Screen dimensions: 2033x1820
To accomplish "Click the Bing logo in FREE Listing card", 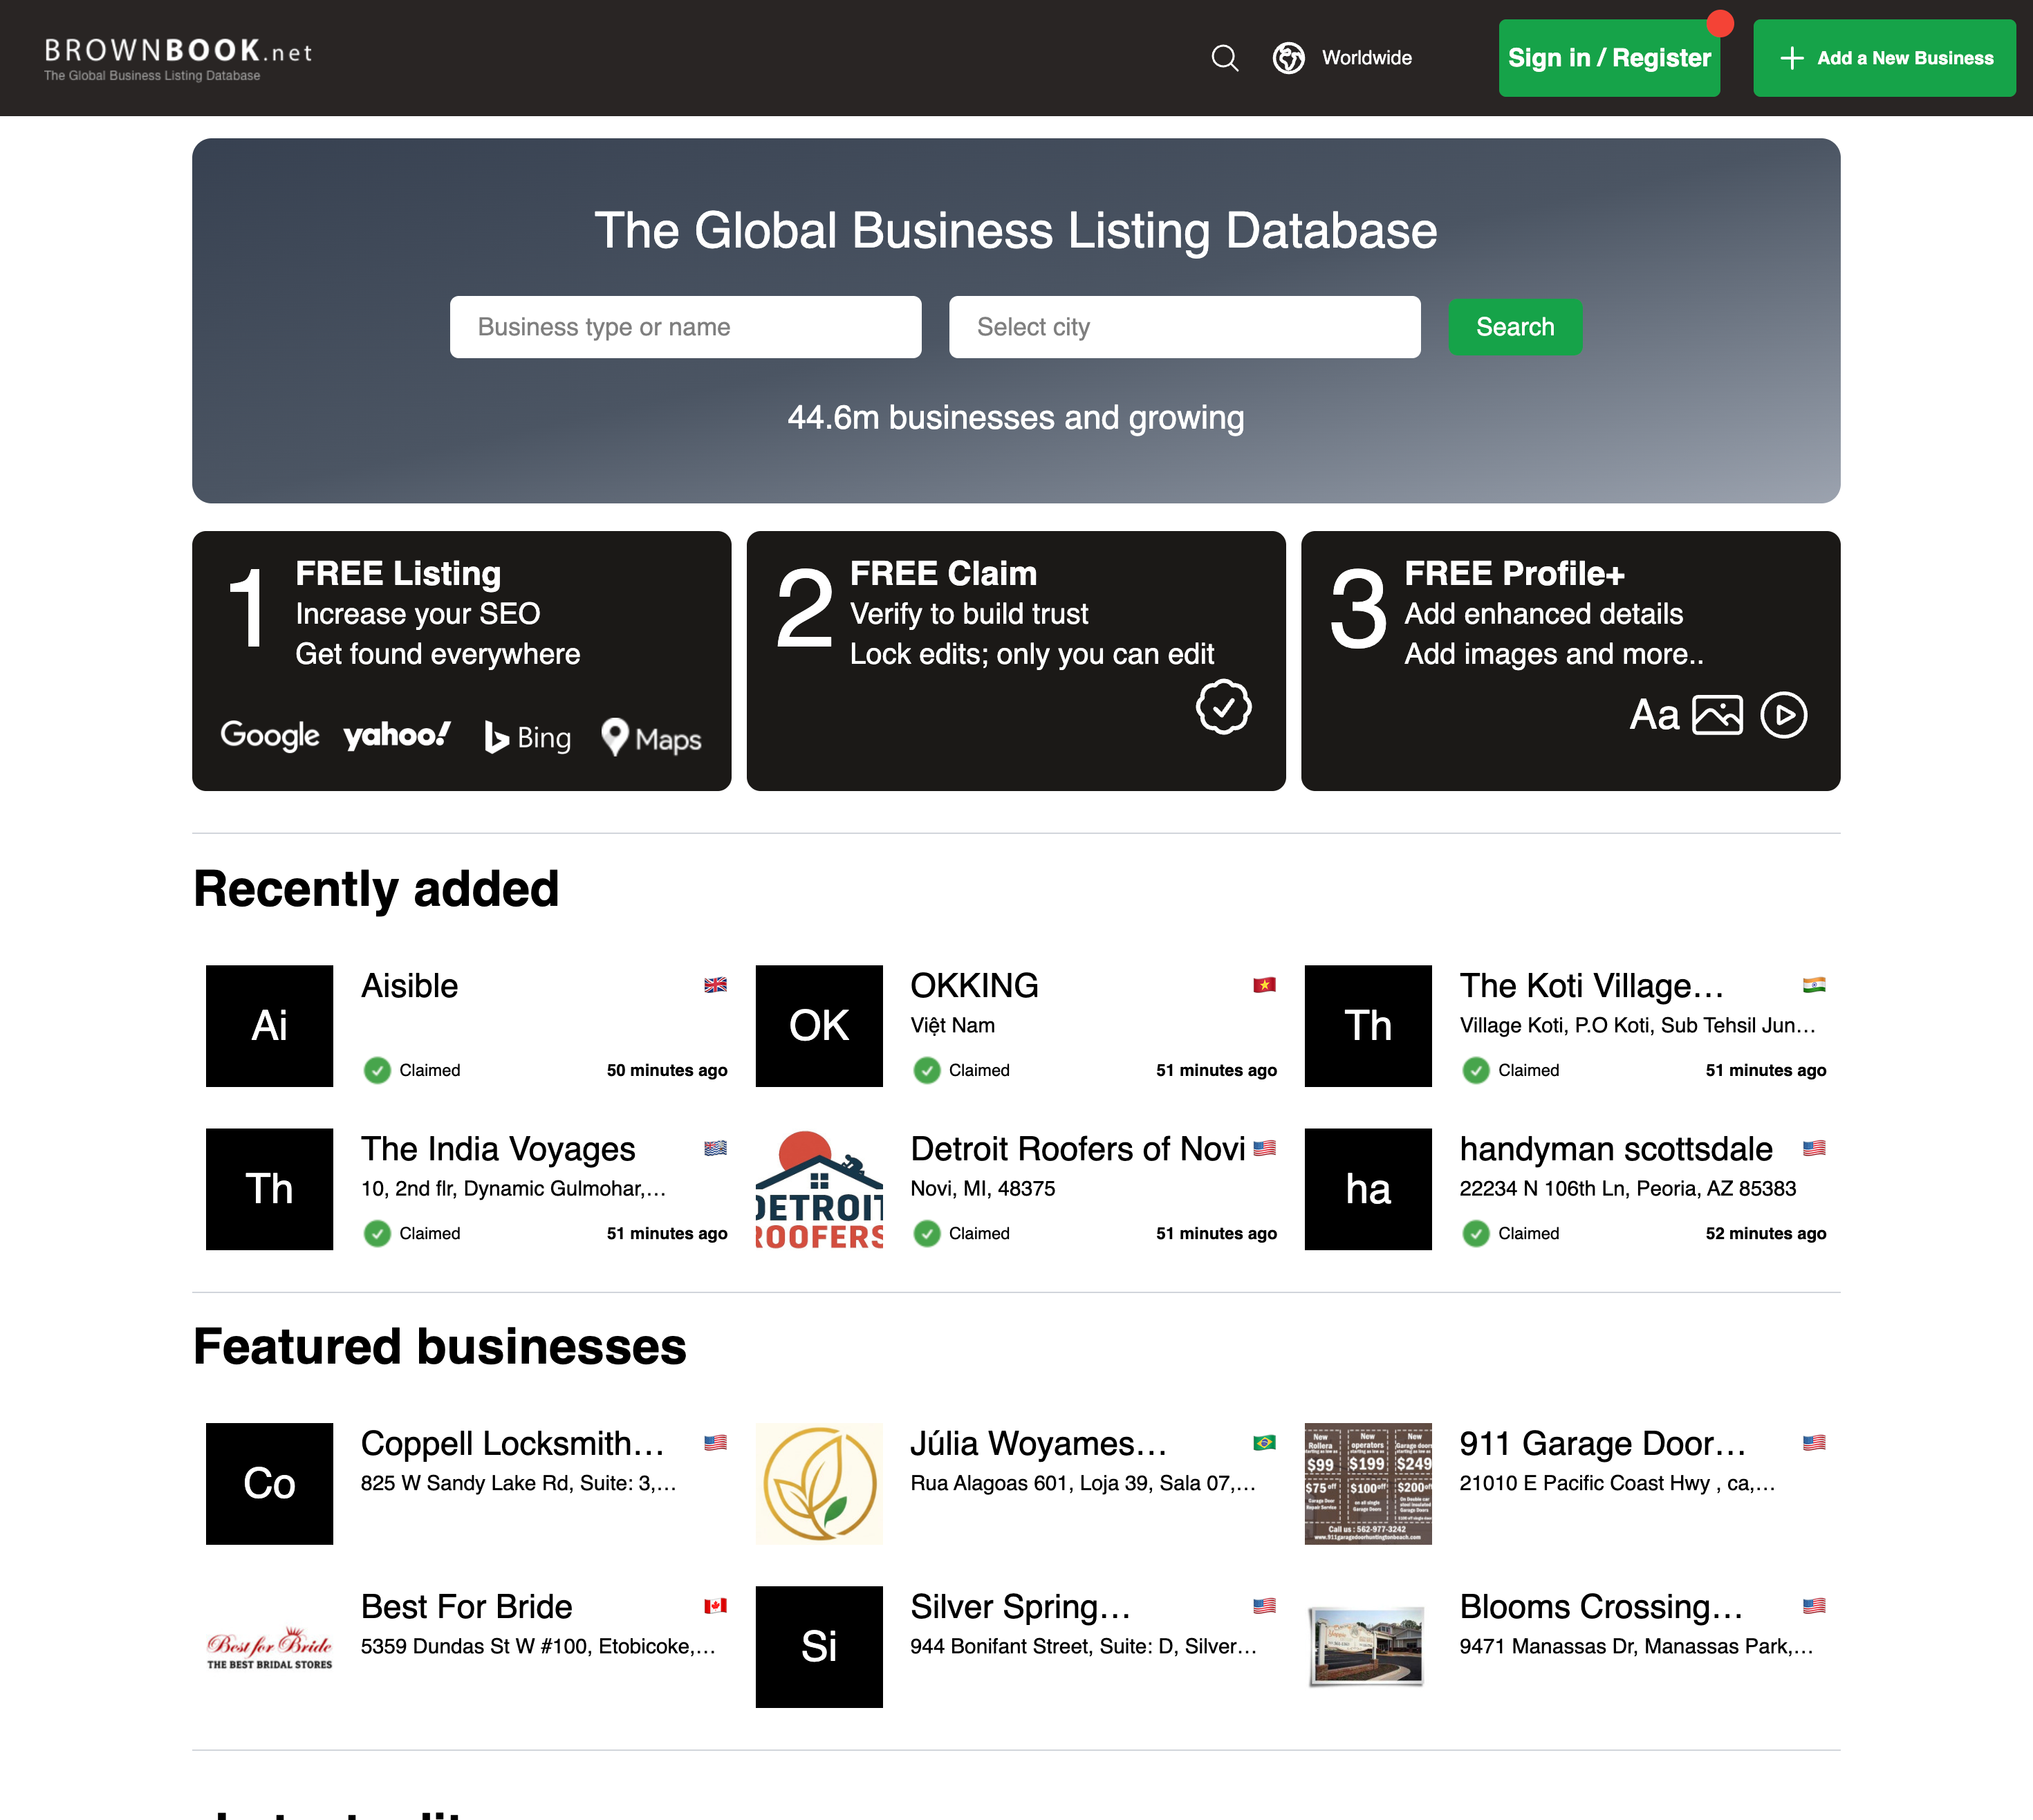I will (x=527, y=738).
